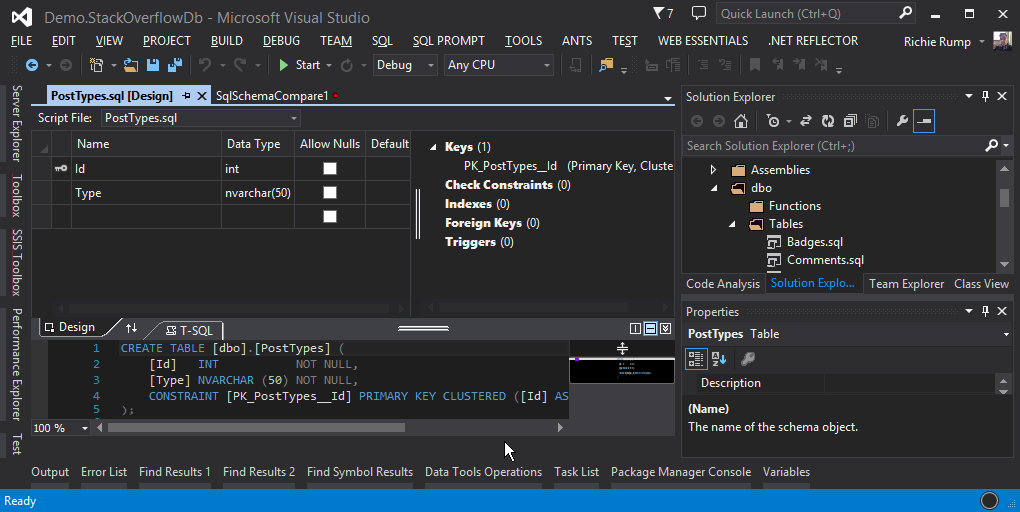This screenshot has width=1020, height=512.
Task: Open the Any CPU platform dropdown
Action: (546, 65)
